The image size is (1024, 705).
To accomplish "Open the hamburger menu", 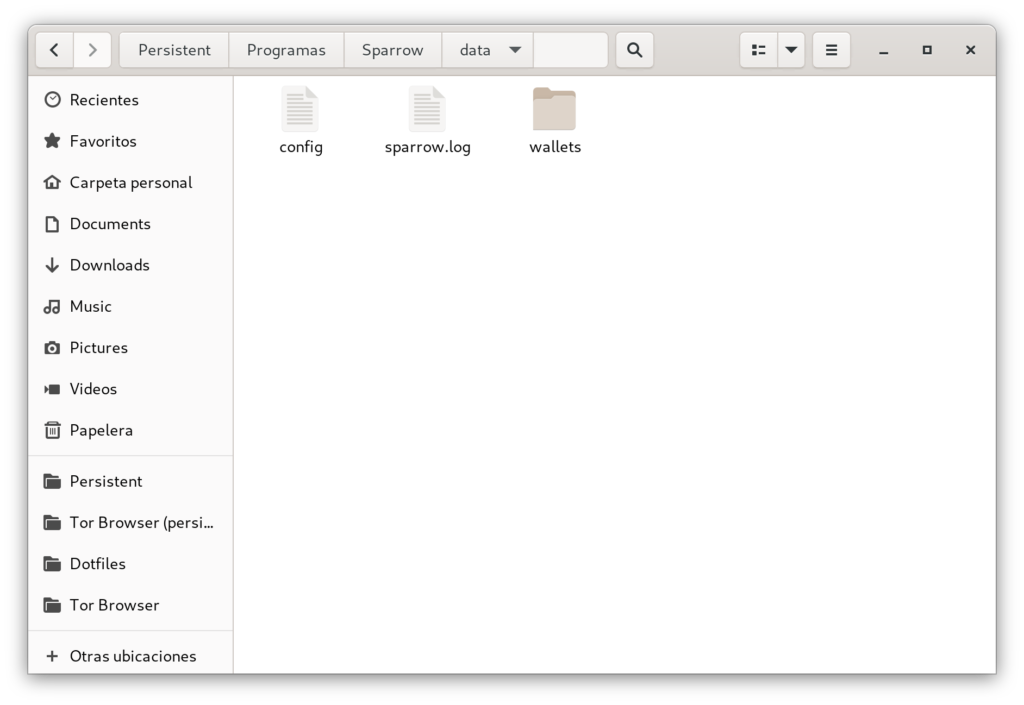I will 831,49.
